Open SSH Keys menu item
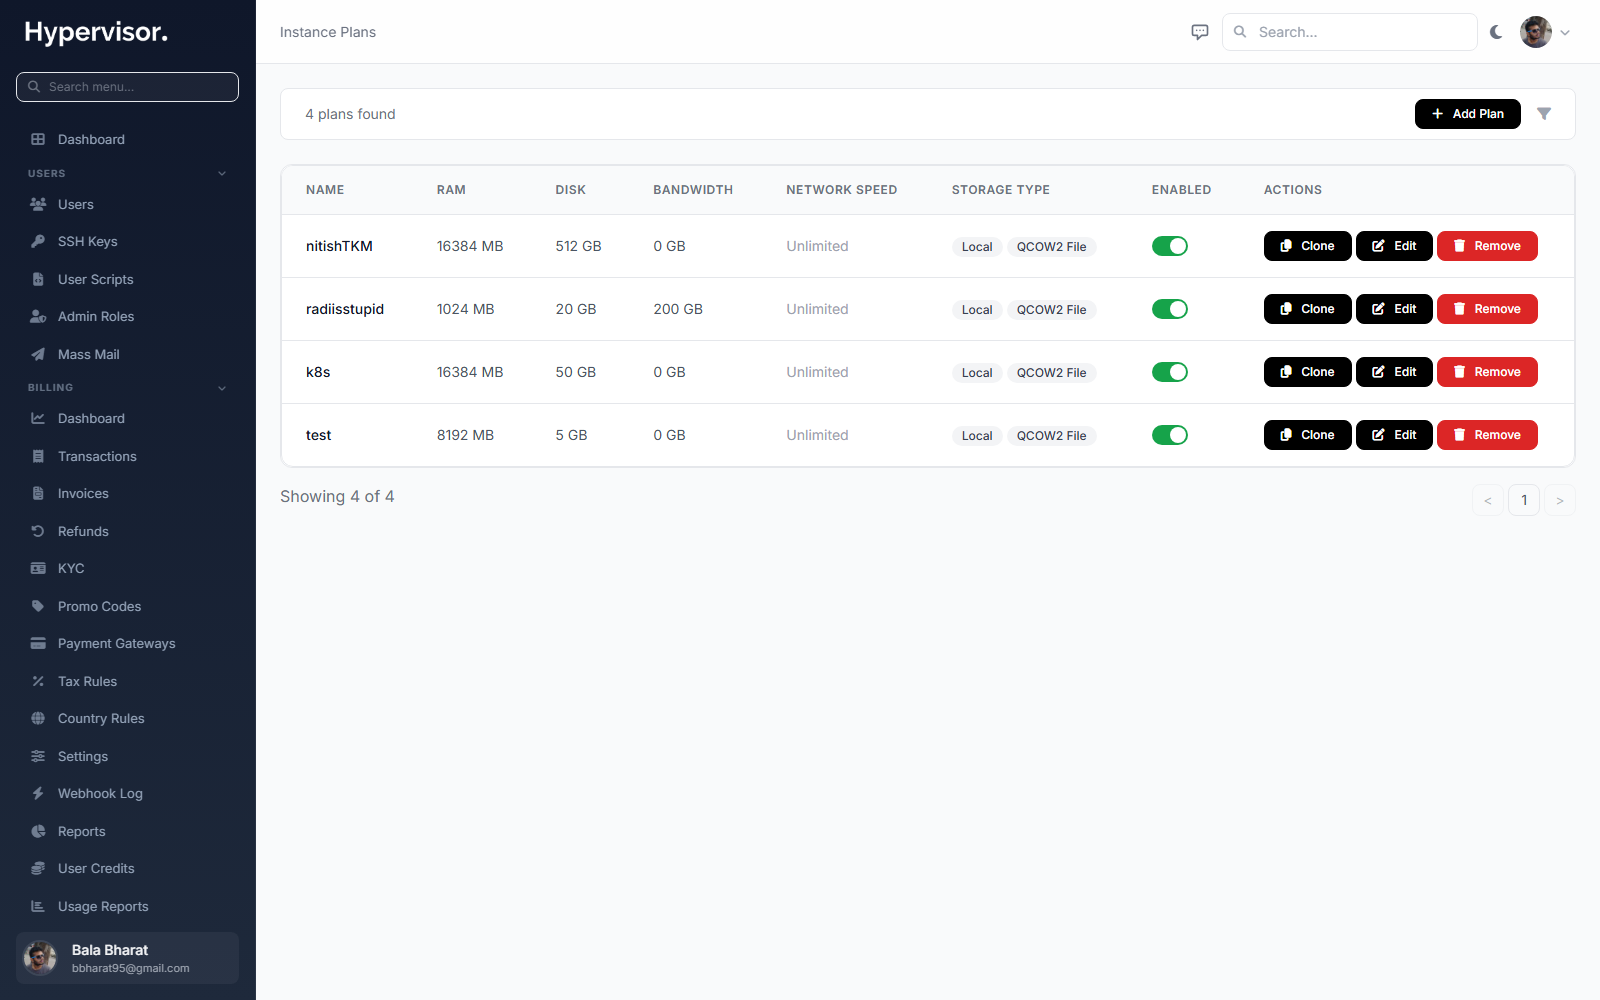Screen dimensions: 1600x1000 (127, 242)
